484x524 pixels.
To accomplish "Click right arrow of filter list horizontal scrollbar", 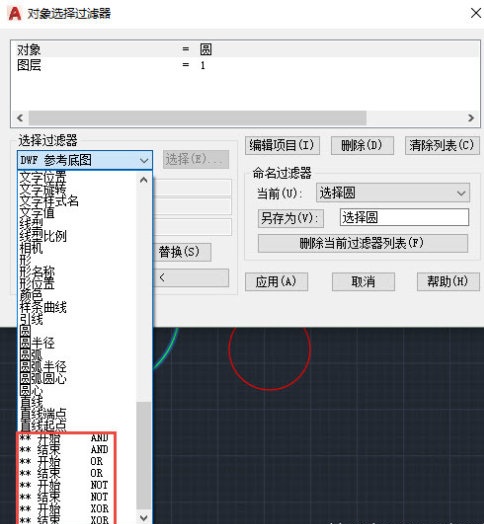I will coord(471,118).
